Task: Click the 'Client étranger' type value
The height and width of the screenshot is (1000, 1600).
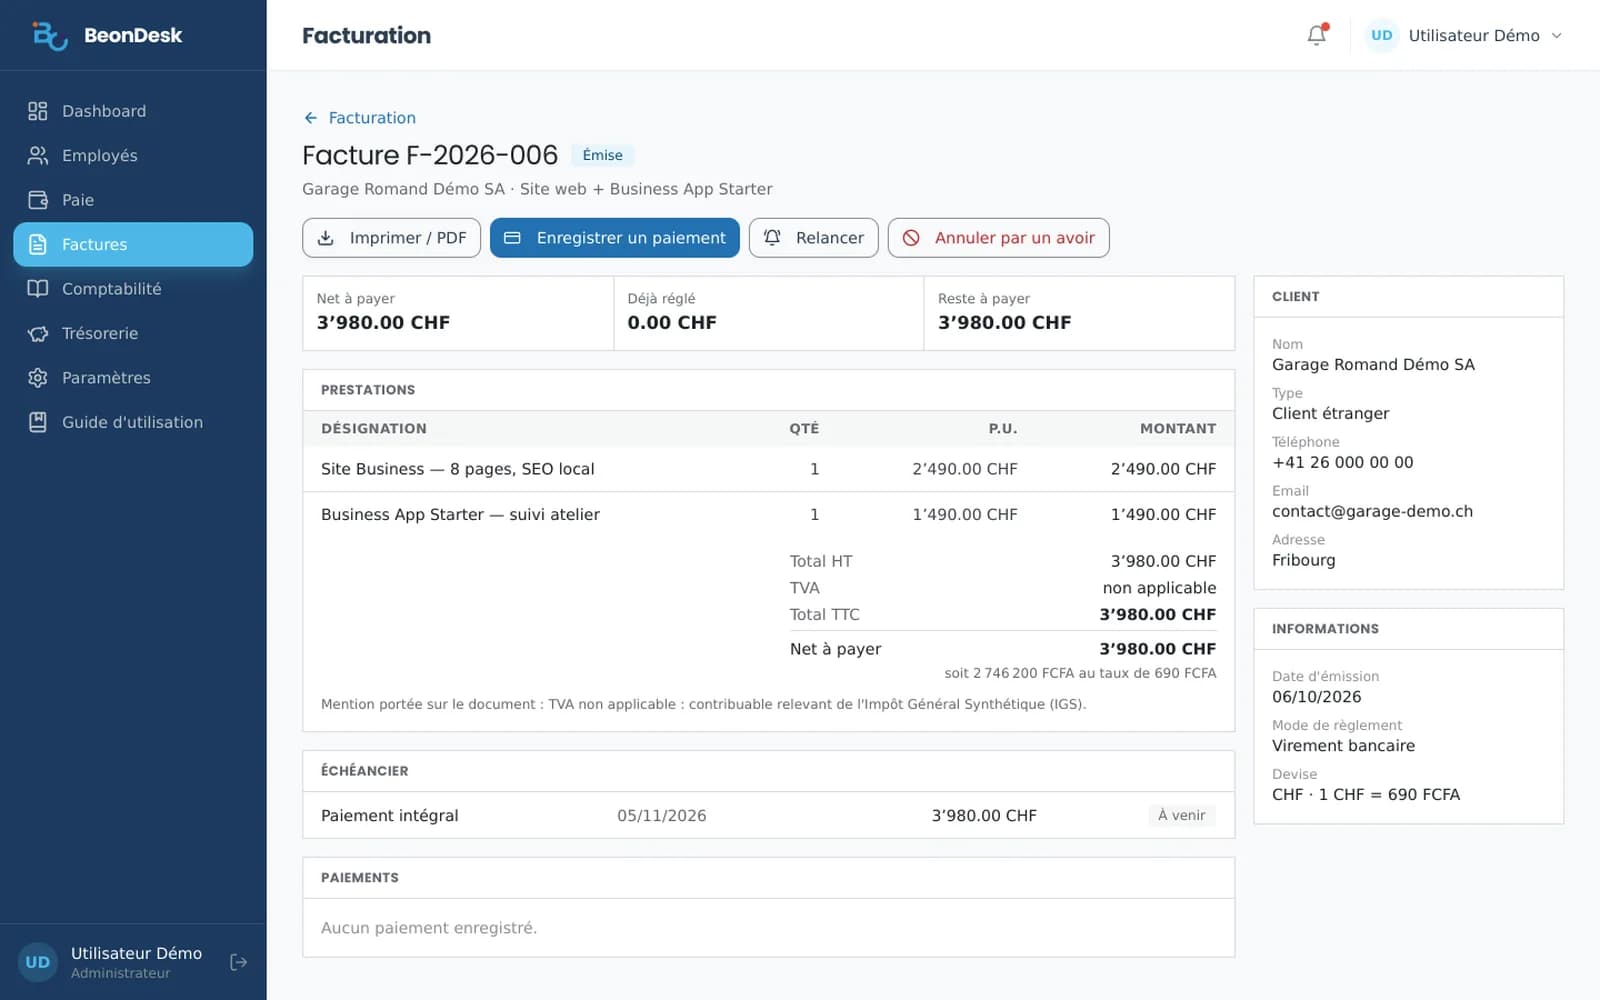Action: 1331,413
